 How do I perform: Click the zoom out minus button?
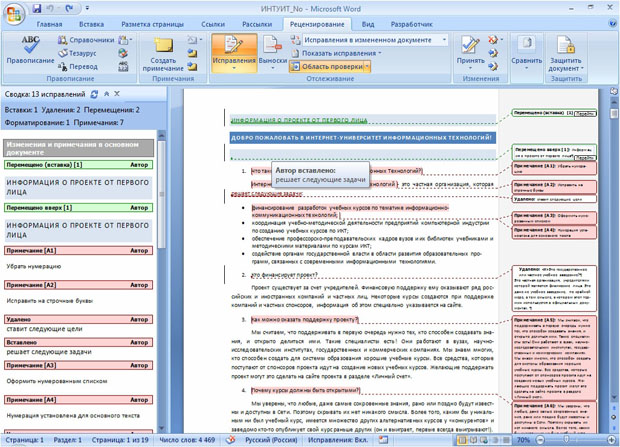tap(540, 440)
